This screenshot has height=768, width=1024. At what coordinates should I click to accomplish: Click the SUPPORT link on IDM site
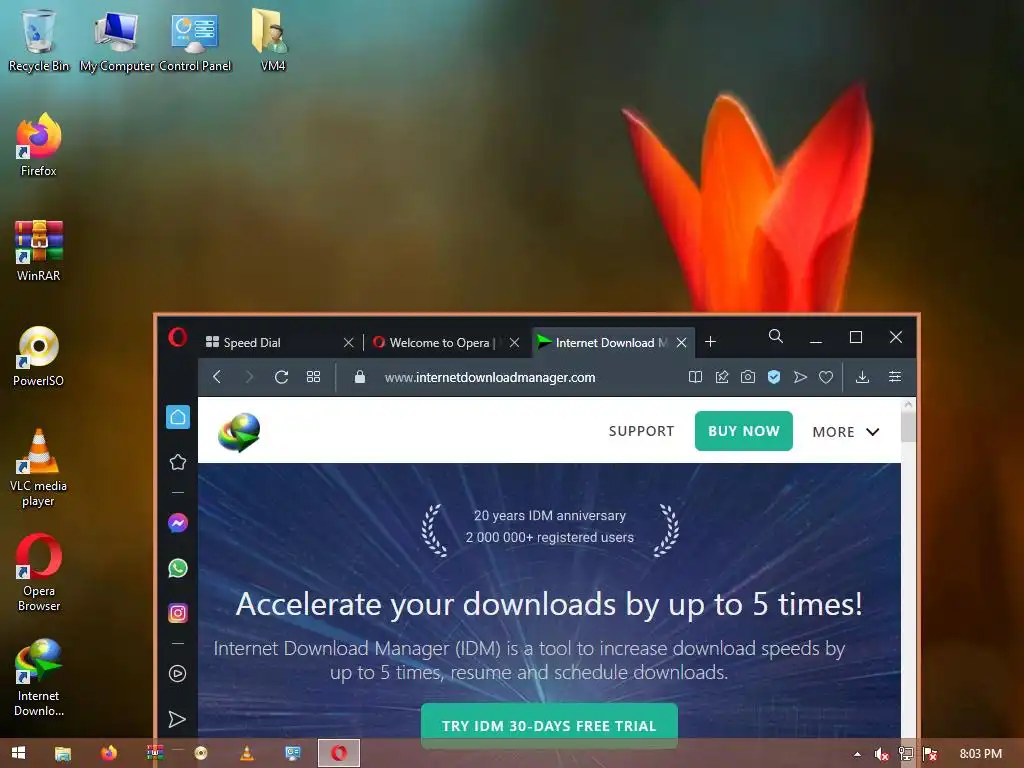(641, 431)
